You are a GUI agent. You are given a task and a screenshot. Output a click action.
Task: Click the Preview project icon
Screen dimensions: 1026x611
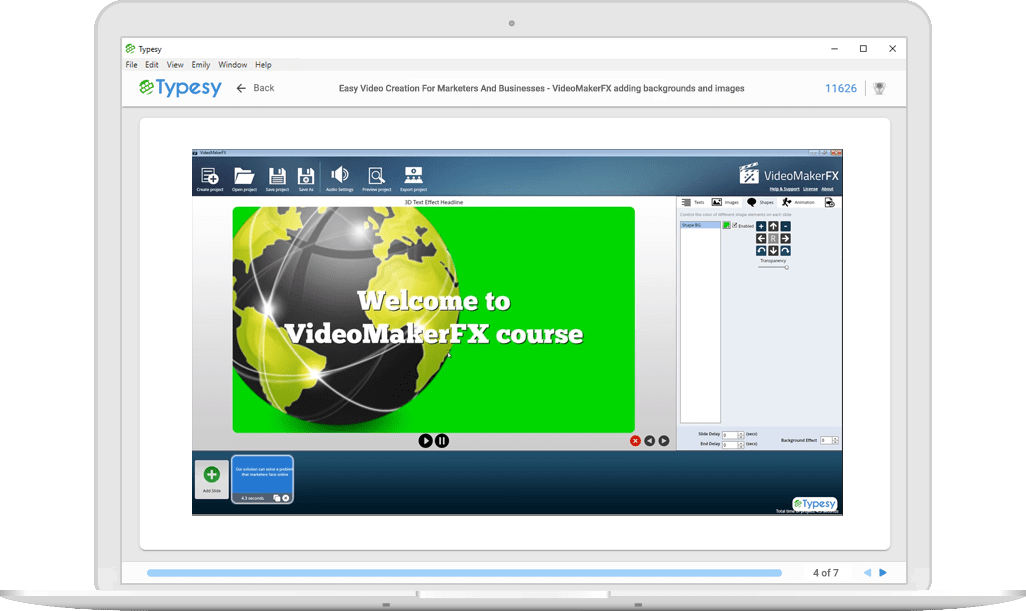(376, 176)
